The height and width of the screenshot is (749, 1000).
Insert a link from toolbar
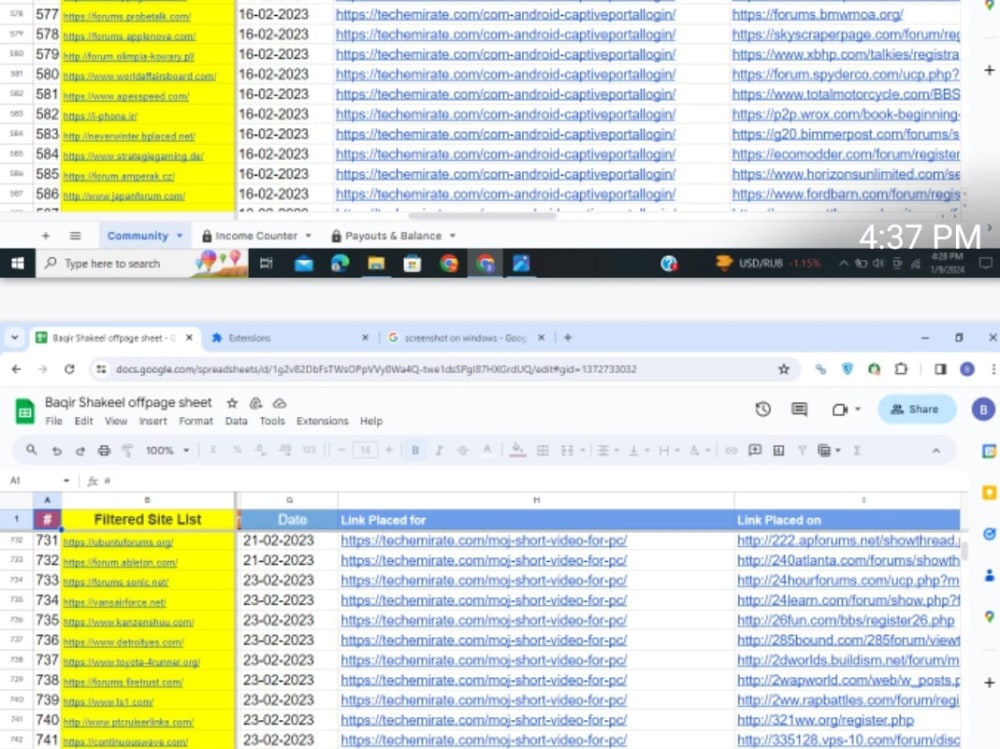coord(731,450)
